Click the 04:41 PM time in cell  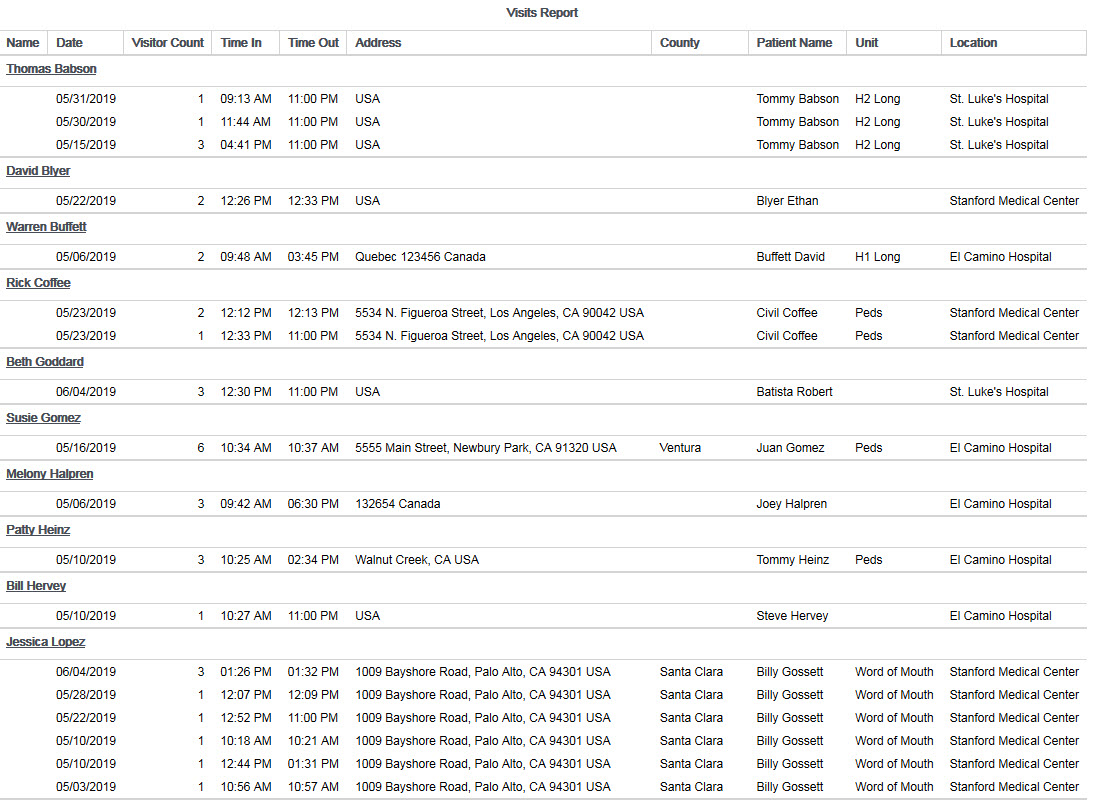[x=246, y=145]
